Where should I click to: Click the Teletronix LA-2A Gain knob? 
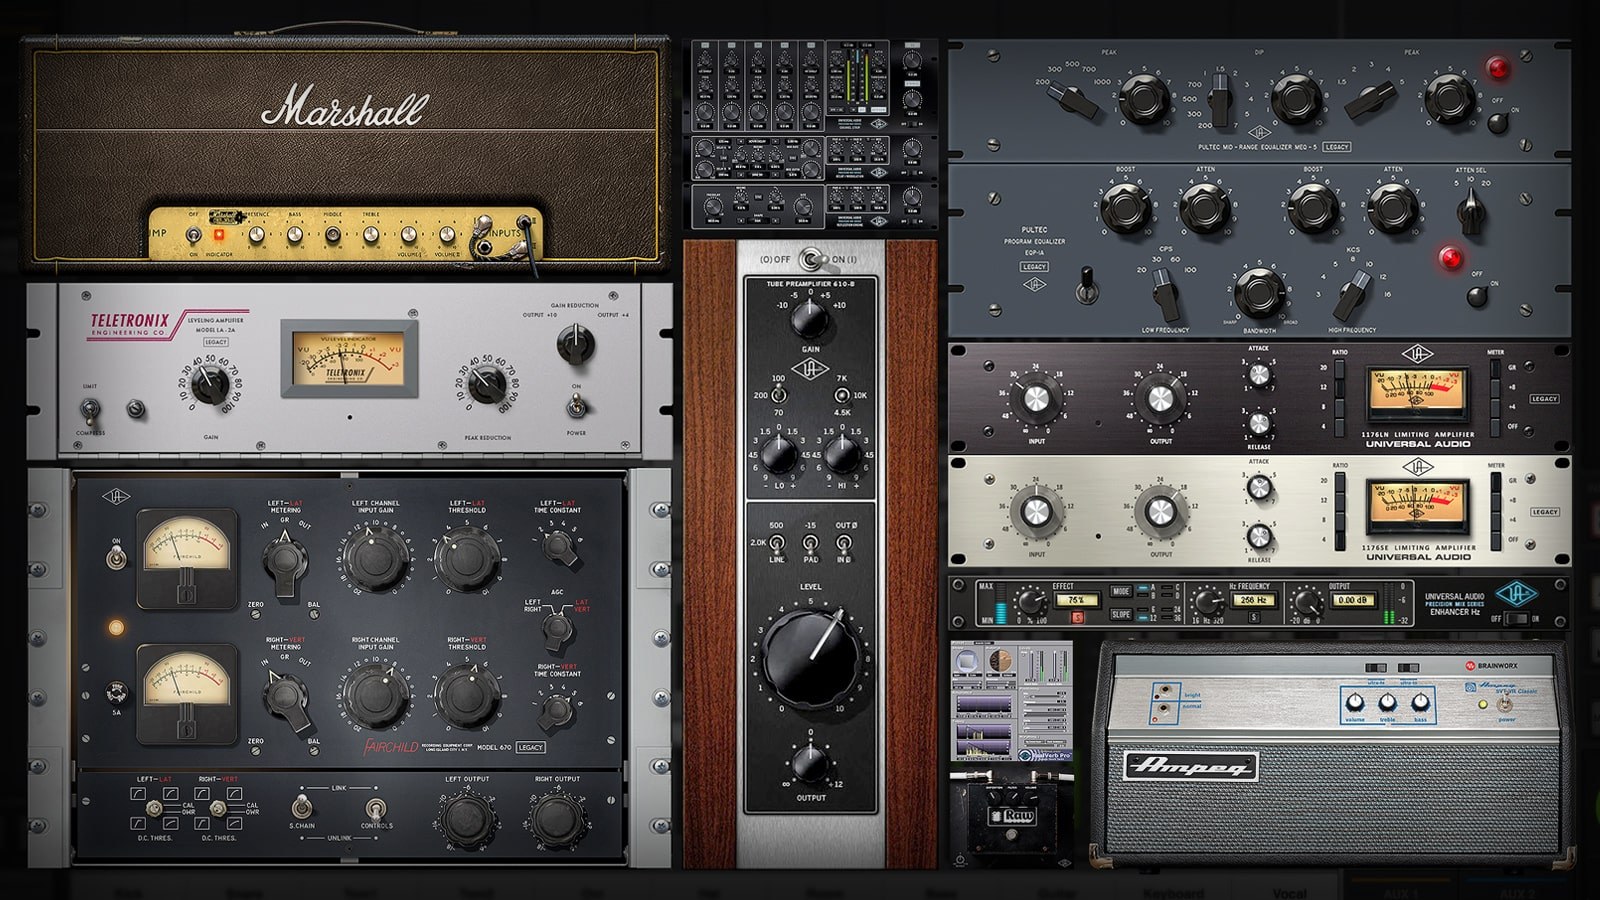point(210,383)
